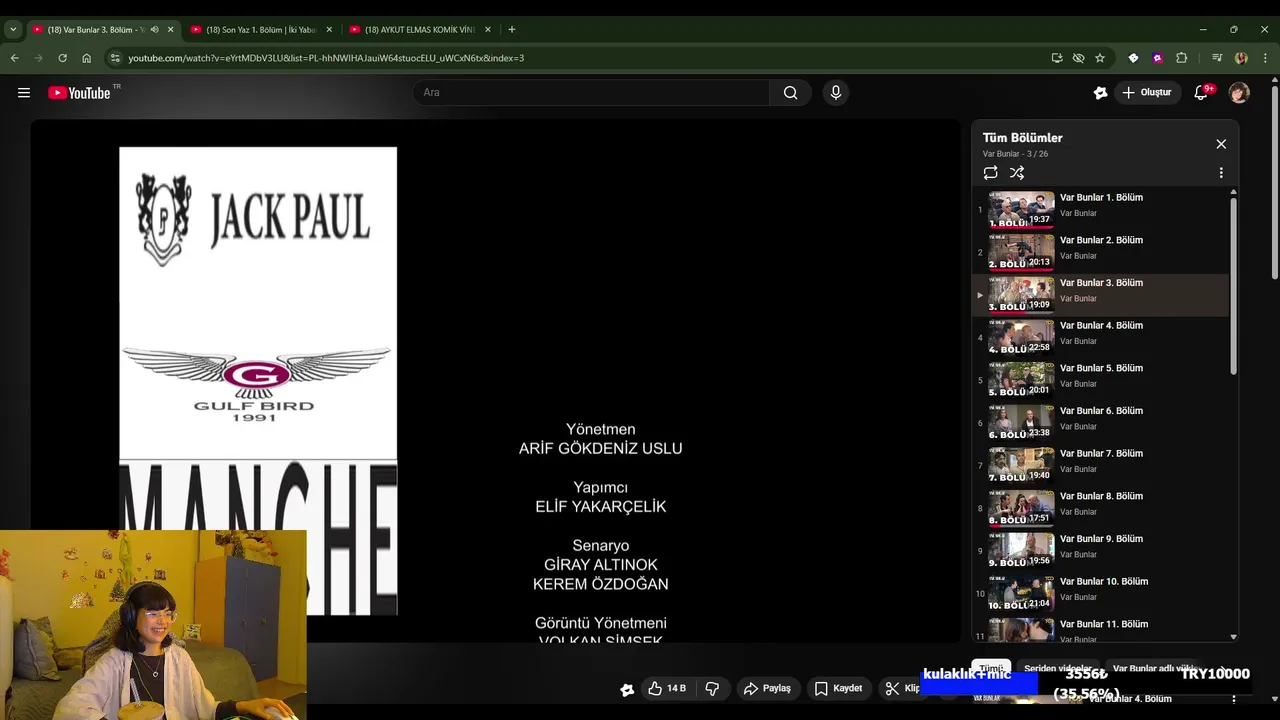Screen dimensions: 1280x720
Task: Open the tab search dropdown arrow
Action: pos(13,30)
